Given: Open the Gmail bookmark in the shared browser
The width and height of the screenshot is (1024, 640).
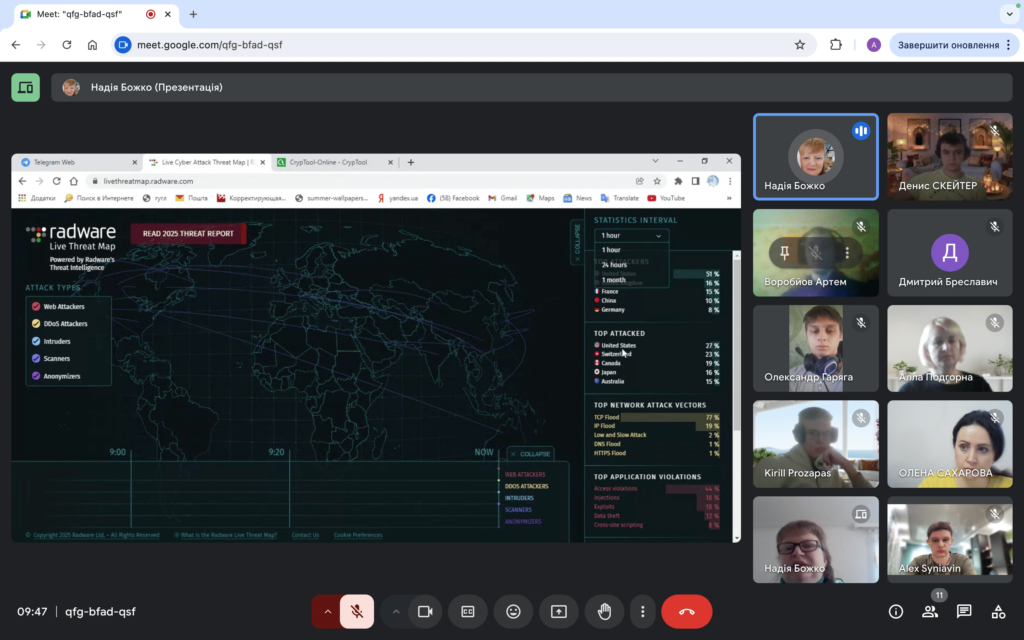Looking at the screenshot, I should 502,198.
